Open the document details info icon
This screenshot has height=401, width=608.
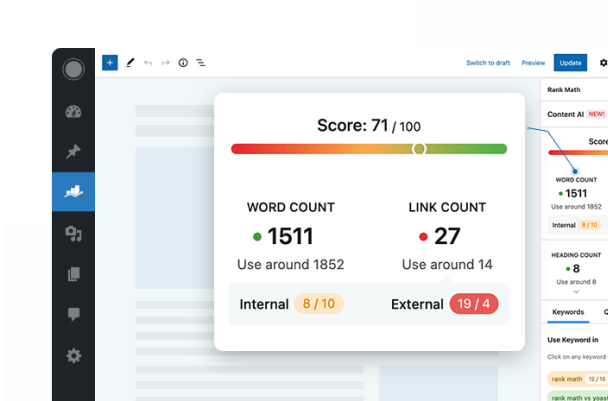(x=183, y=63)
